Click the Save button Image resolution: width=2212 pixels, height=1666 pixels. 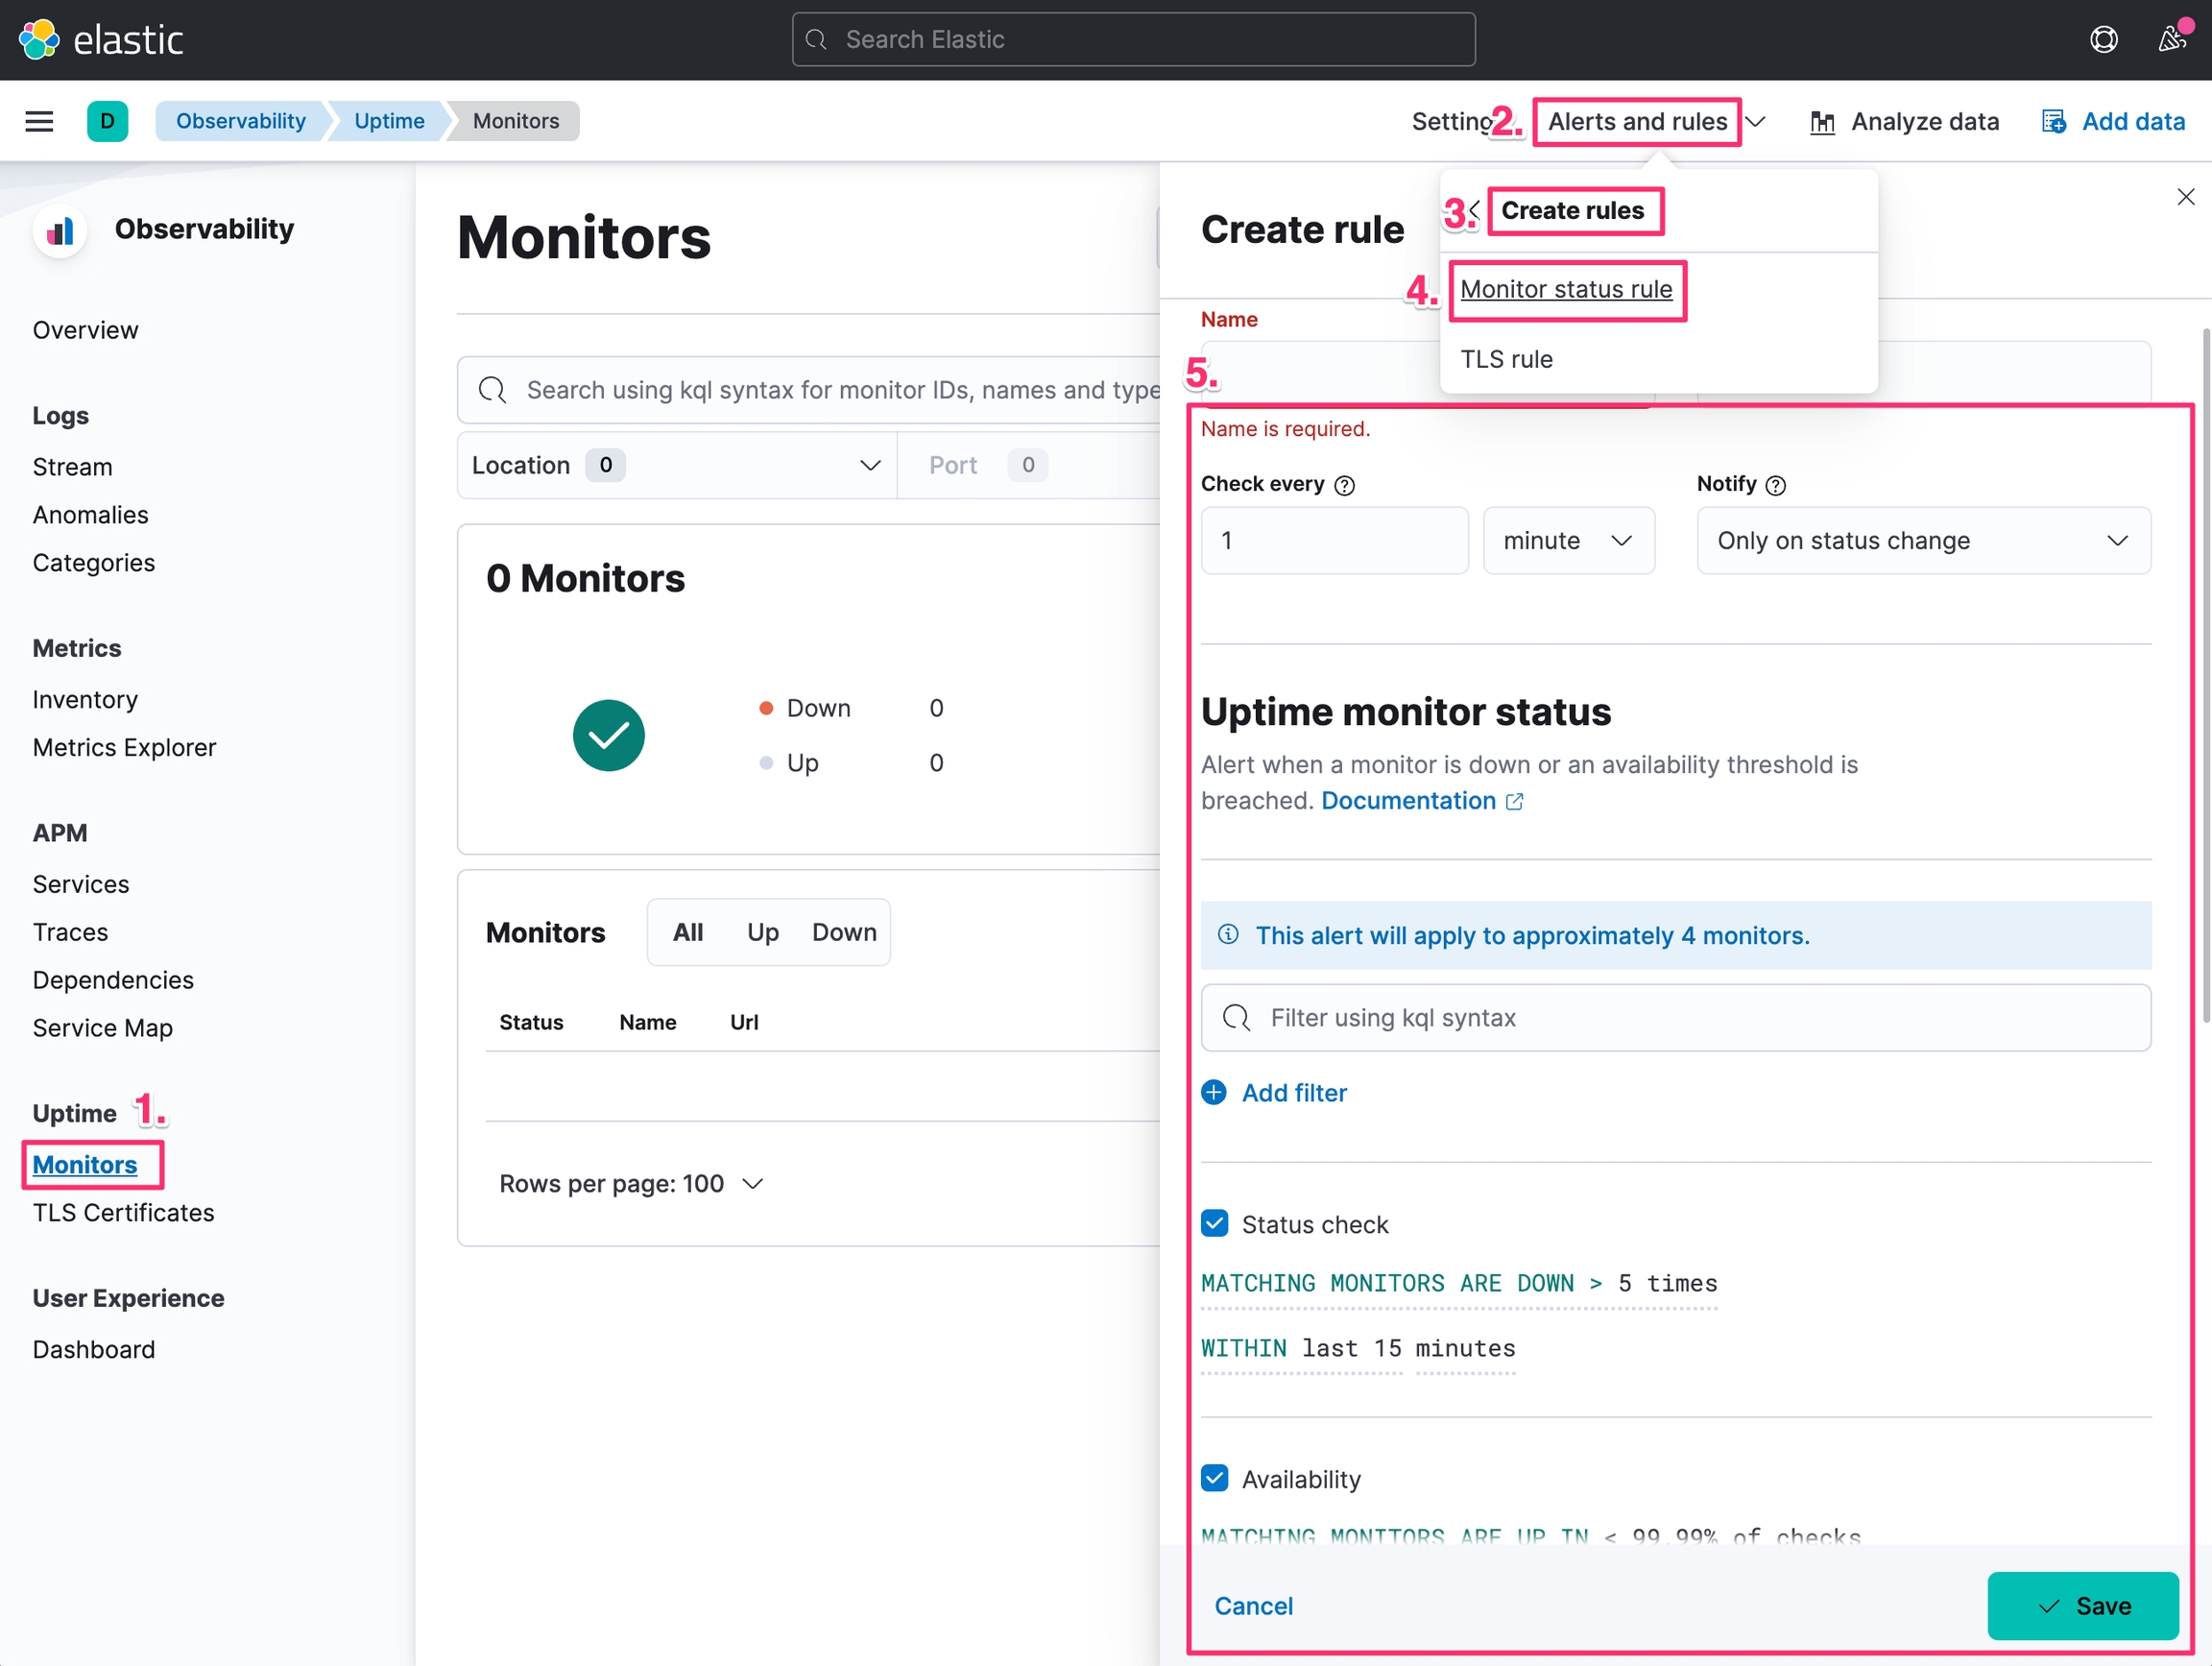pyautogui.click(x=2082, y=1605)
